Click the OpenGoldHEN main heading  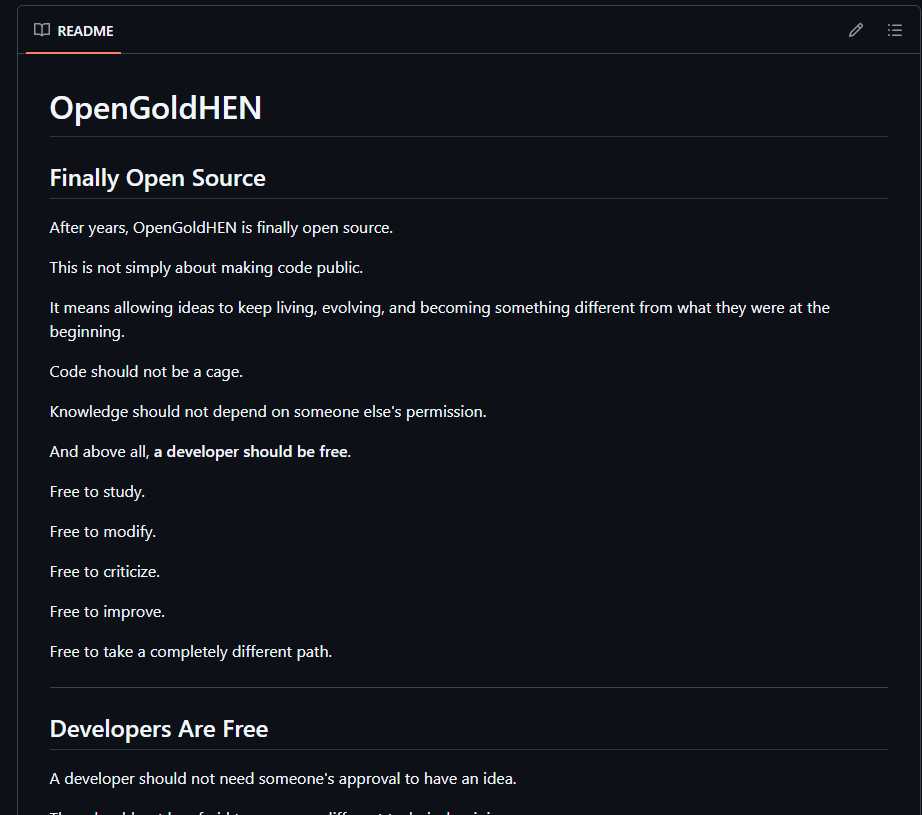[156, 108]
